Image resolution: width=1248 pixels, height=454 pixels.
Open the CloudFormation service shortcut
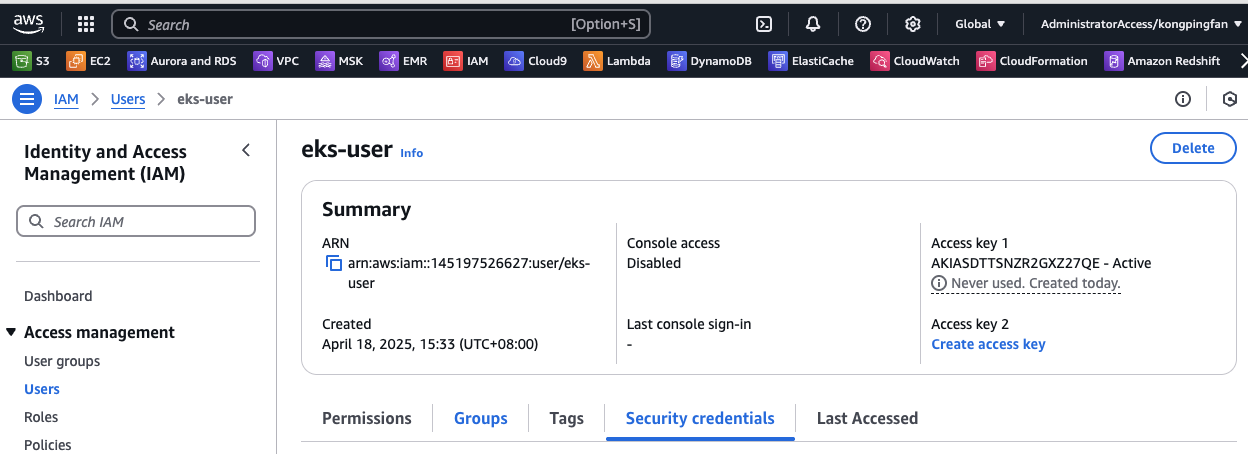pyautogui.click(x=1033, y=61)
